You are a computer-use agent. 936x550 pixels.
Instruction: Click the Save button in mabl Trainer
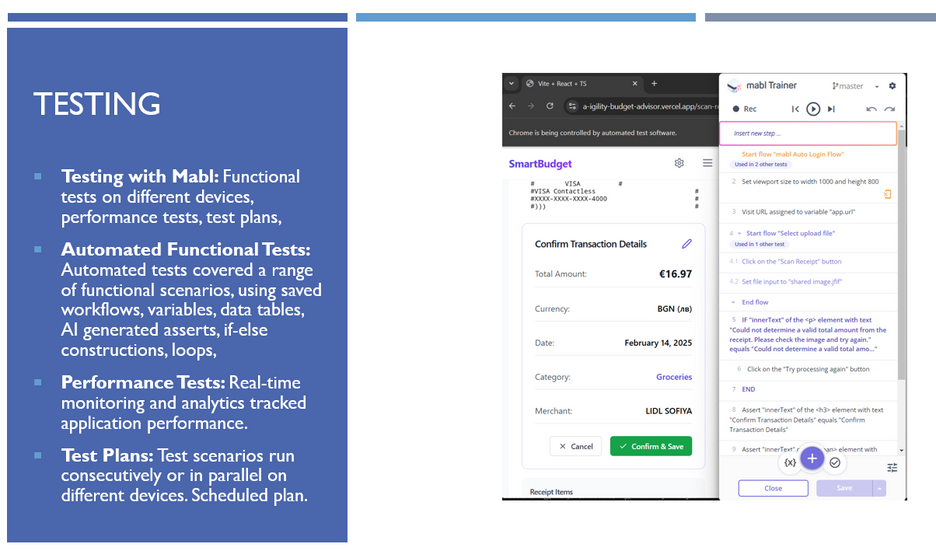point(844,488)
